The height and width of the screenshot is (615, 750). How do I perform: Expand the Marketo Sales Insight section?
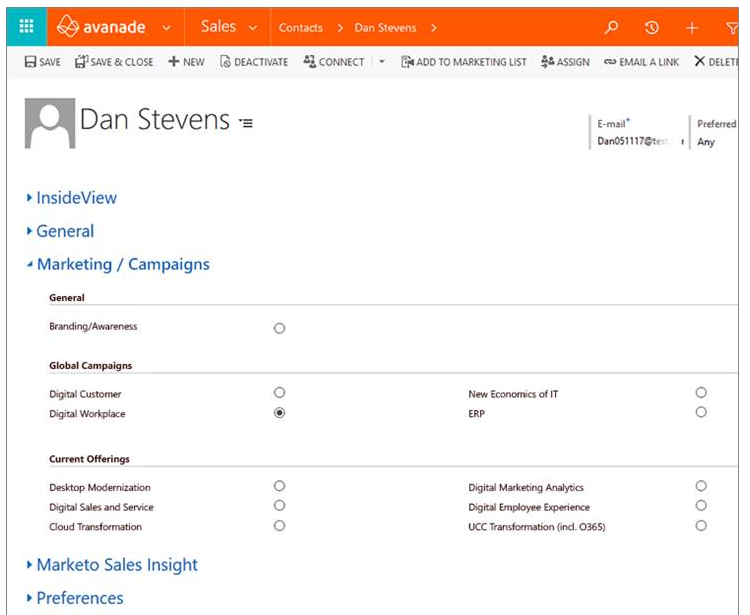coord(112,565)
